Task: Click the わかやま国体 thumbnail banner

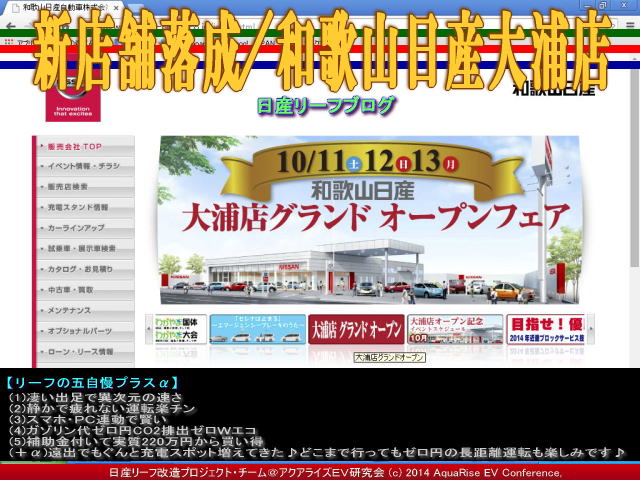Action: [180, 329]
